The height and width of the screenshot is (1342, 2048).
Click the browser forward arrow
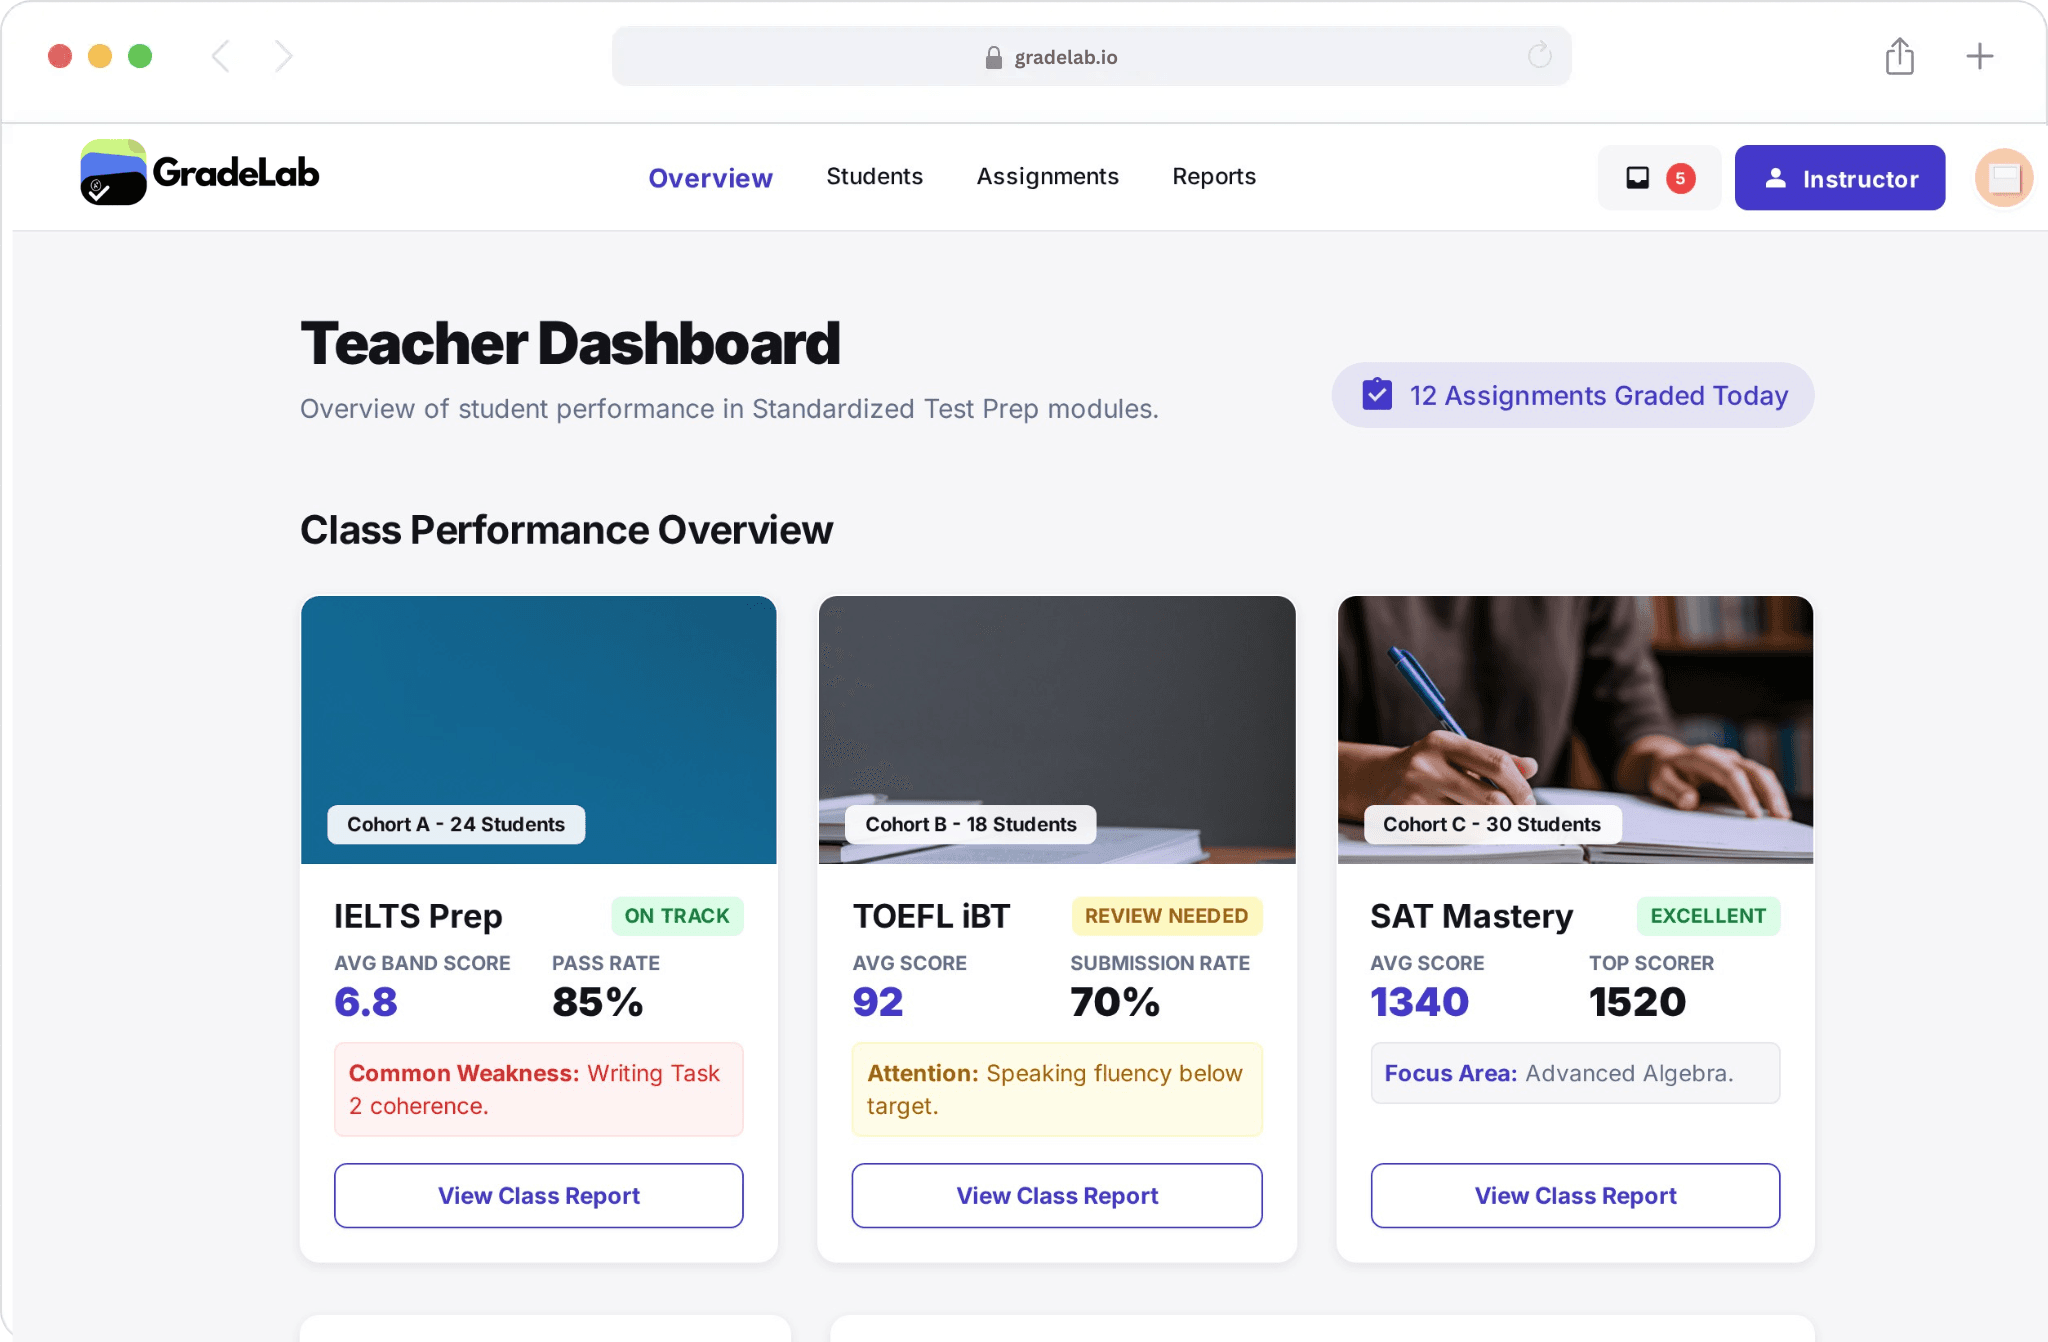pyautogui.click(x=284, y=56)
